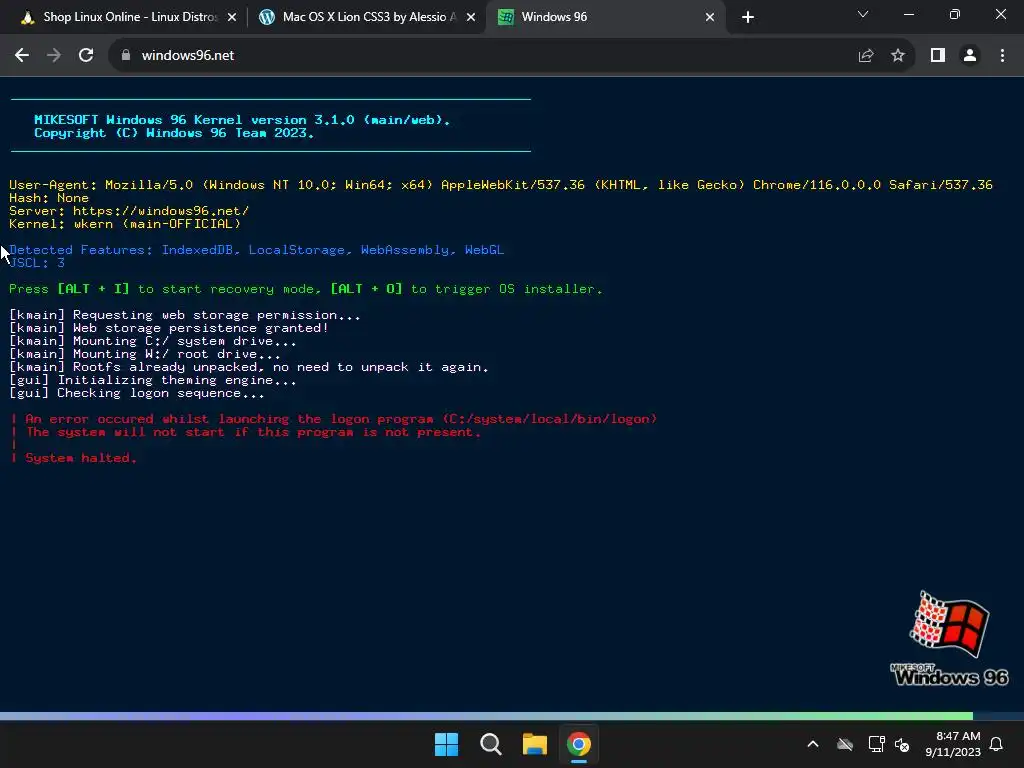Reload the windows96.net page
1024x768 pixels.
[86, 56]
